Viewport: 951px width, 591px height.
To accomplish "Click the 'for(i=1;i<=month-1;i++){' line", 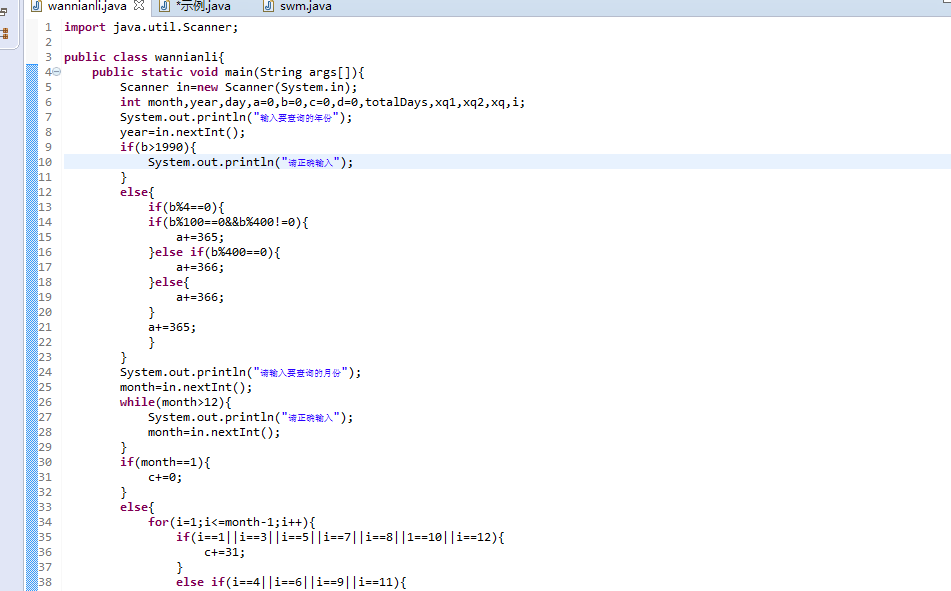I will pyautogui.click(x=232, y=522).
